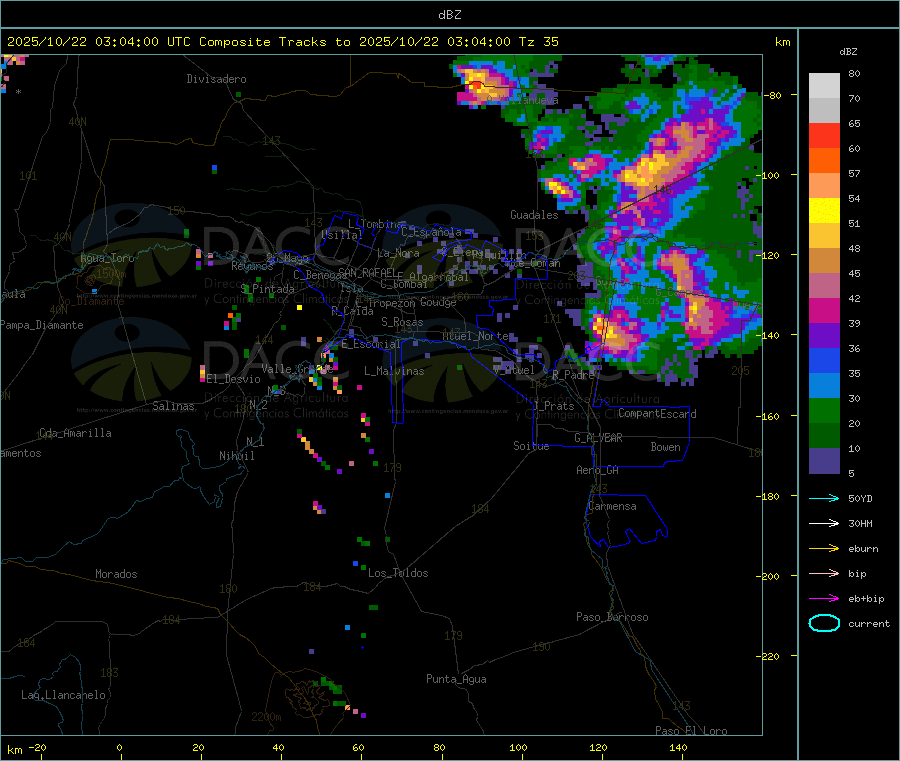Click the green 30 dBZ color swatch
The image size is (900, 761).
824,410
